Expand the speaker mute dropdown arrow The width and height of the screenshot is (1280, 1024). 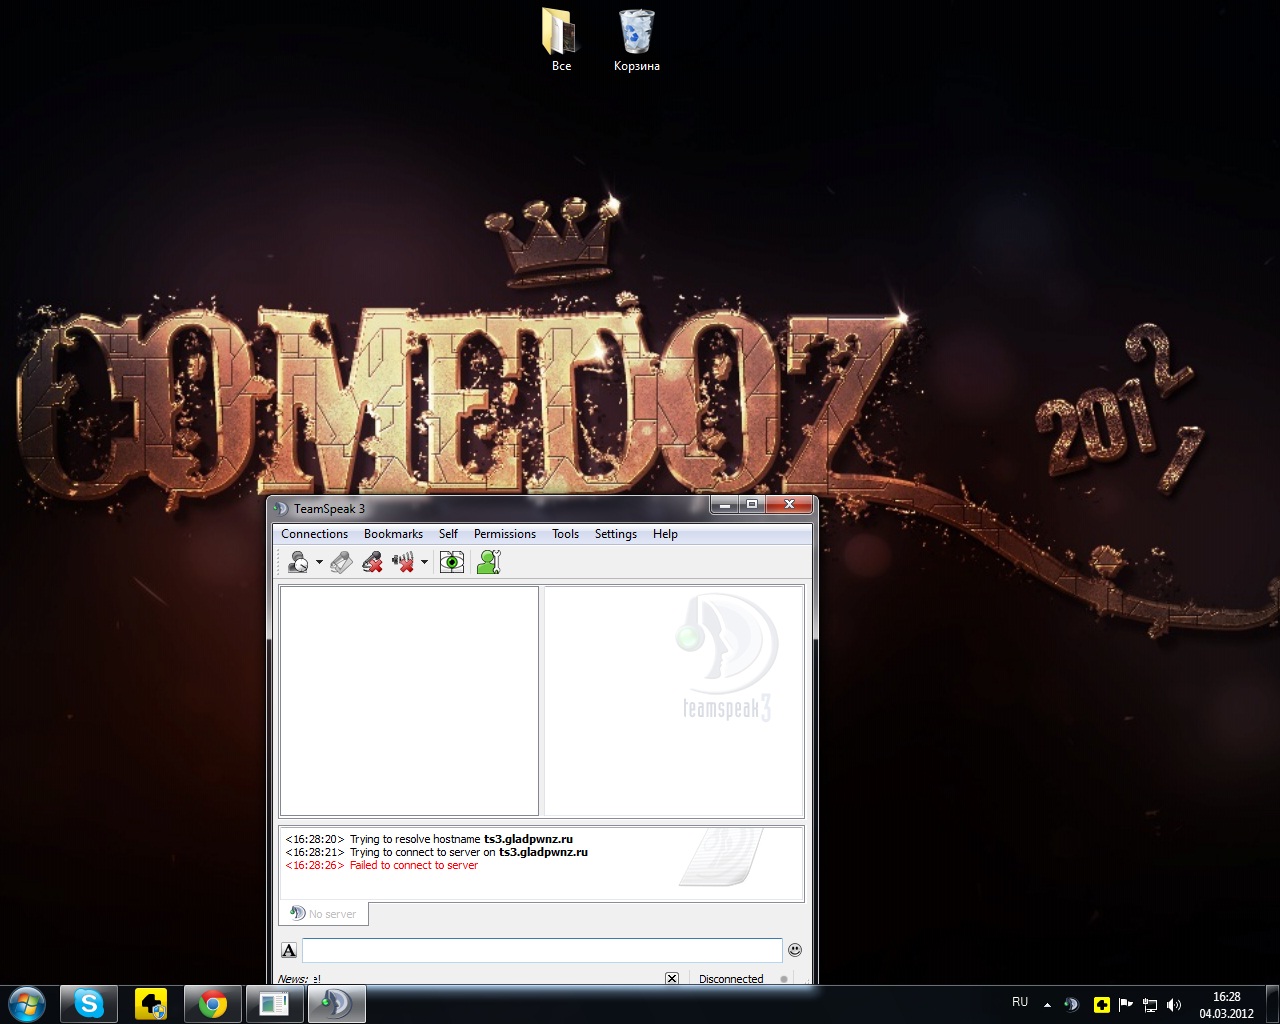(424, 563)
